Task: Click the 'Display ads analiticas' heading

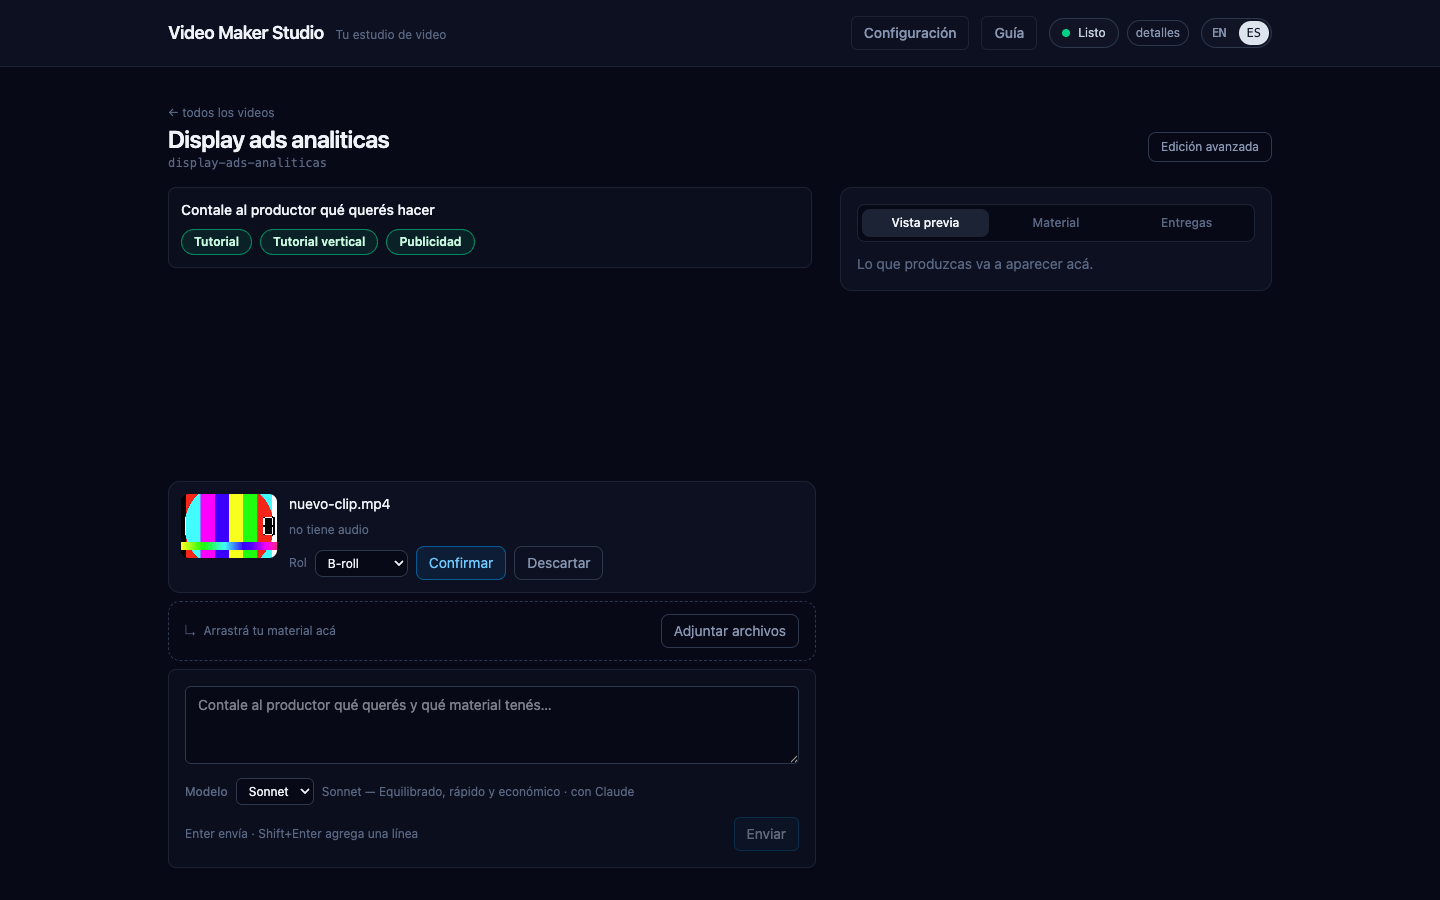Action: pyautogui.click(x=279, y=140)
